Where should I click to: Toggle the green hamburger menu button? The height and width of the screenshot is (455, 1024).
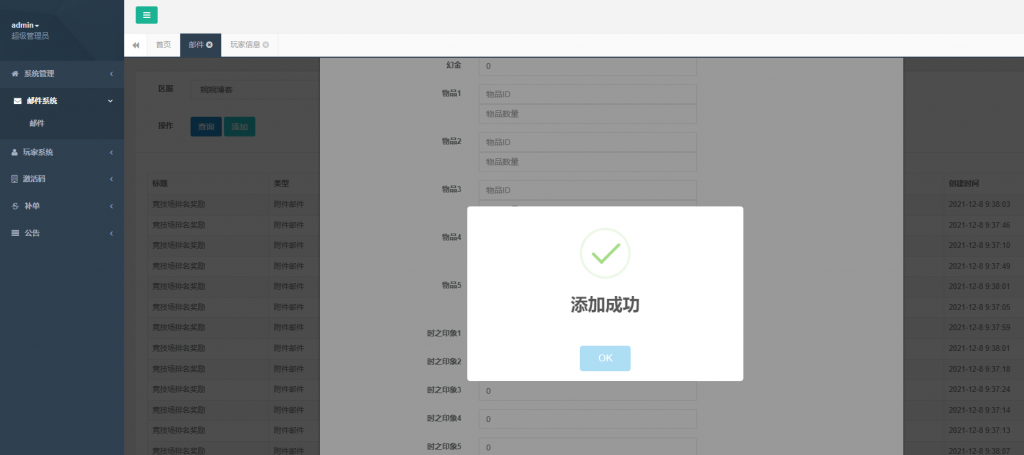tap(146, 15)
